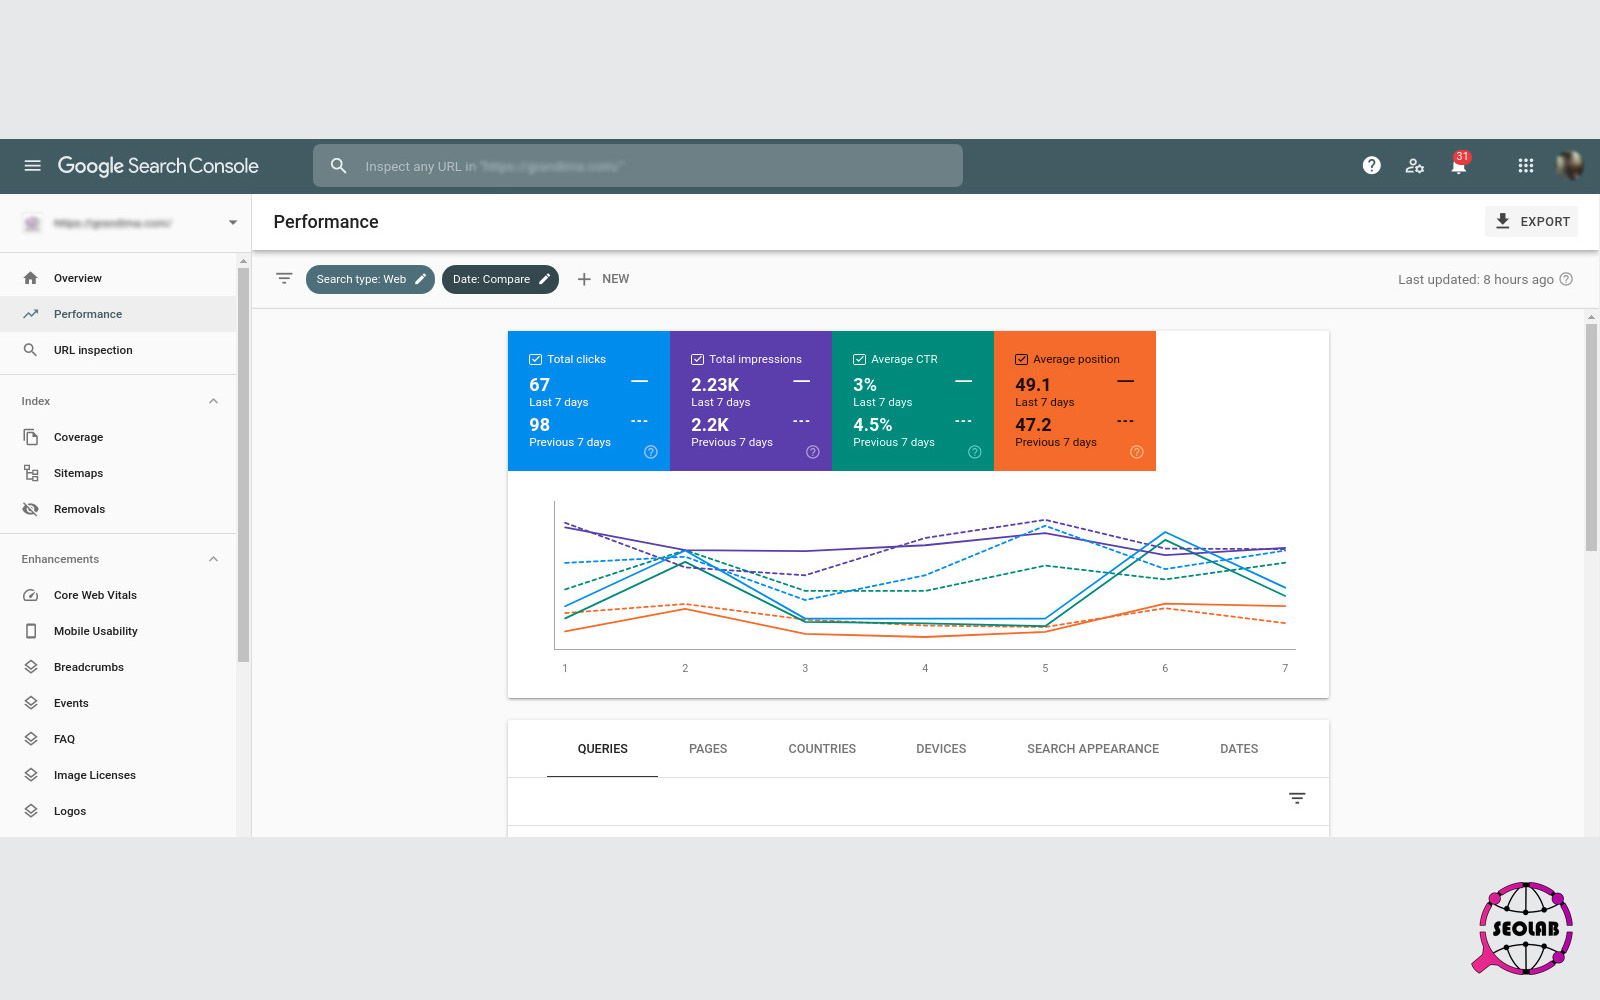Switch to the SEARCH APPEARANCE tab
Viewport: 1600px width, 1000px height.
coord(1093,749)
